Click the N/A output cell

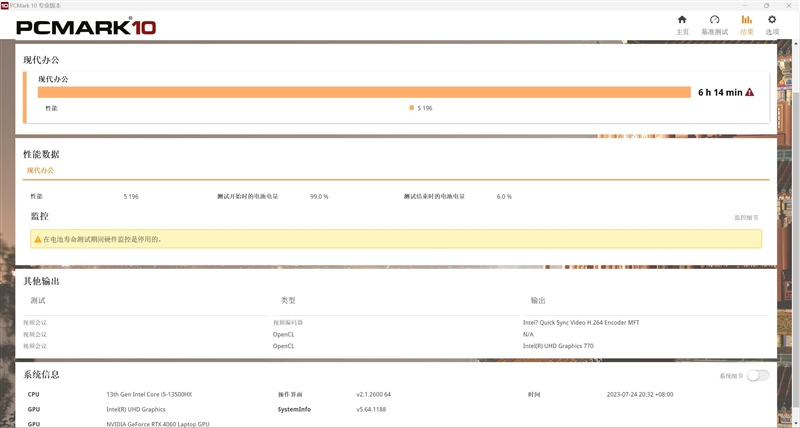coord(528,334)
